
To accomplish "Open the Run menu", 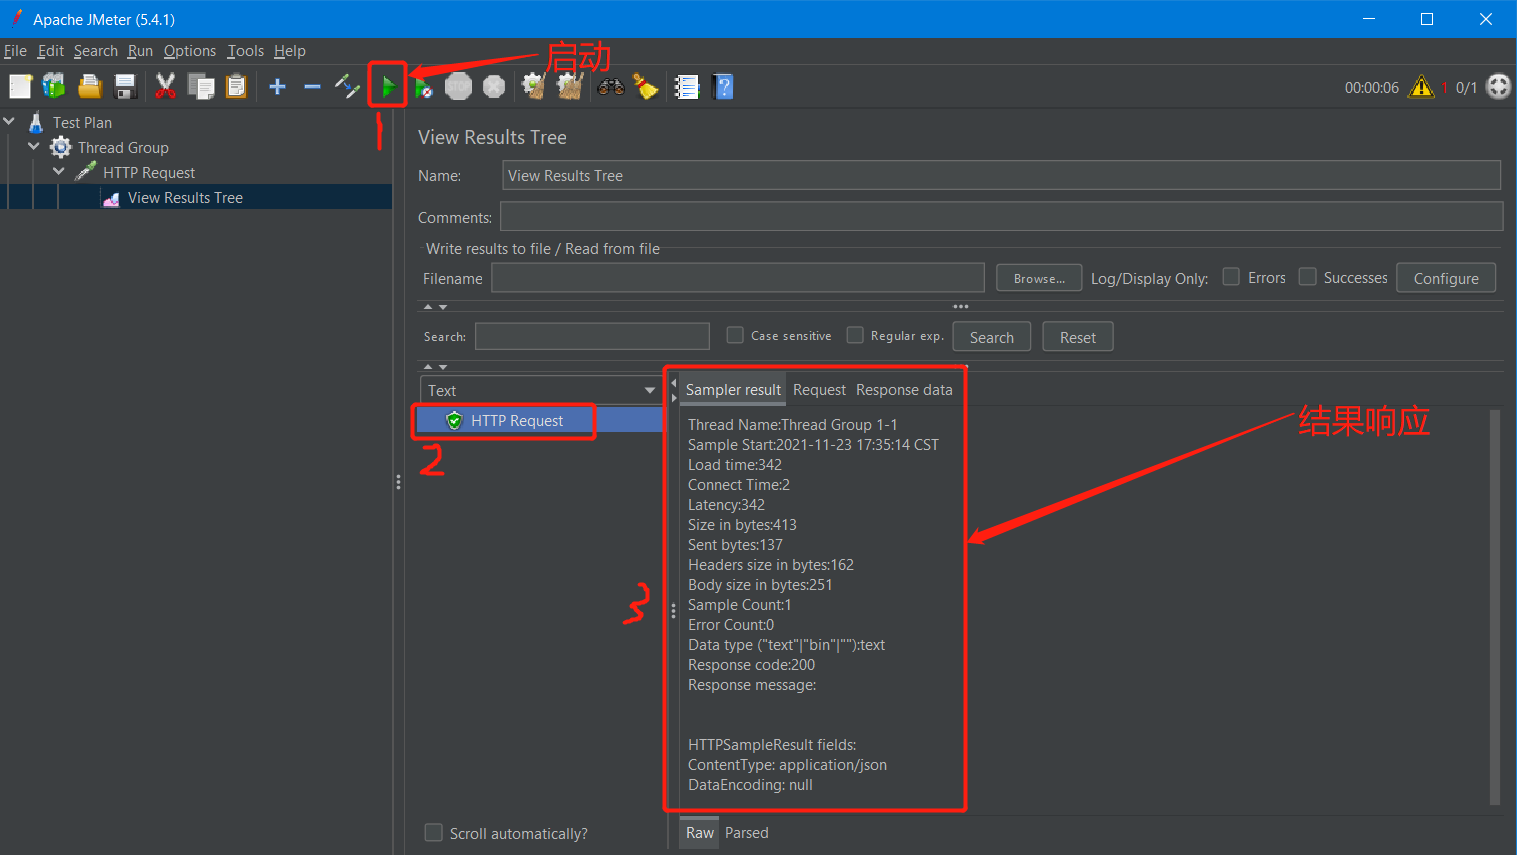I will (x=140, y=51).
